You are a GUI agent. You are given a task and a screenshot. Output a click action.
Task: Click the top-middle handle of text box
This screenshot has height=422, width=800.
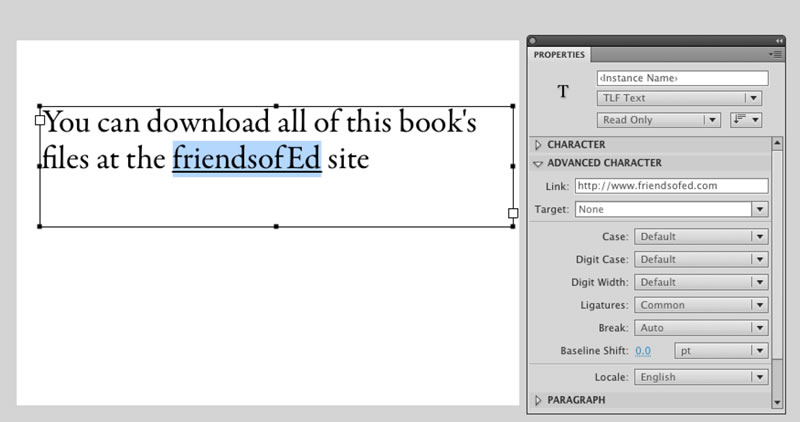276,106
